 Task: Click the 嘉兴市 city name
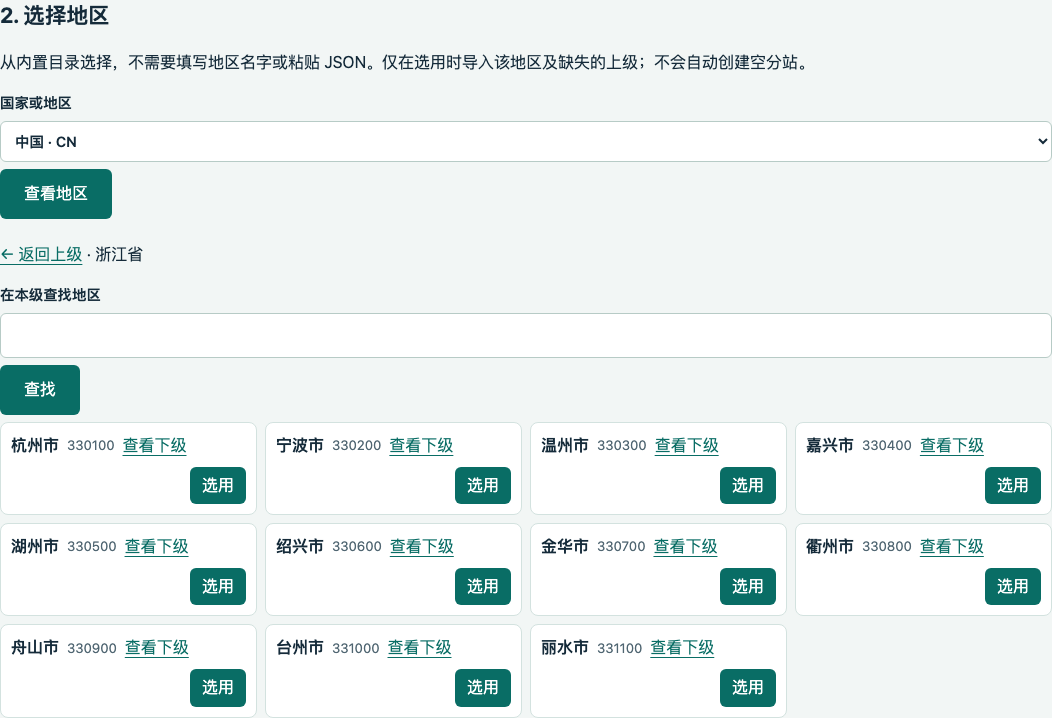click(x=830, y=446)
